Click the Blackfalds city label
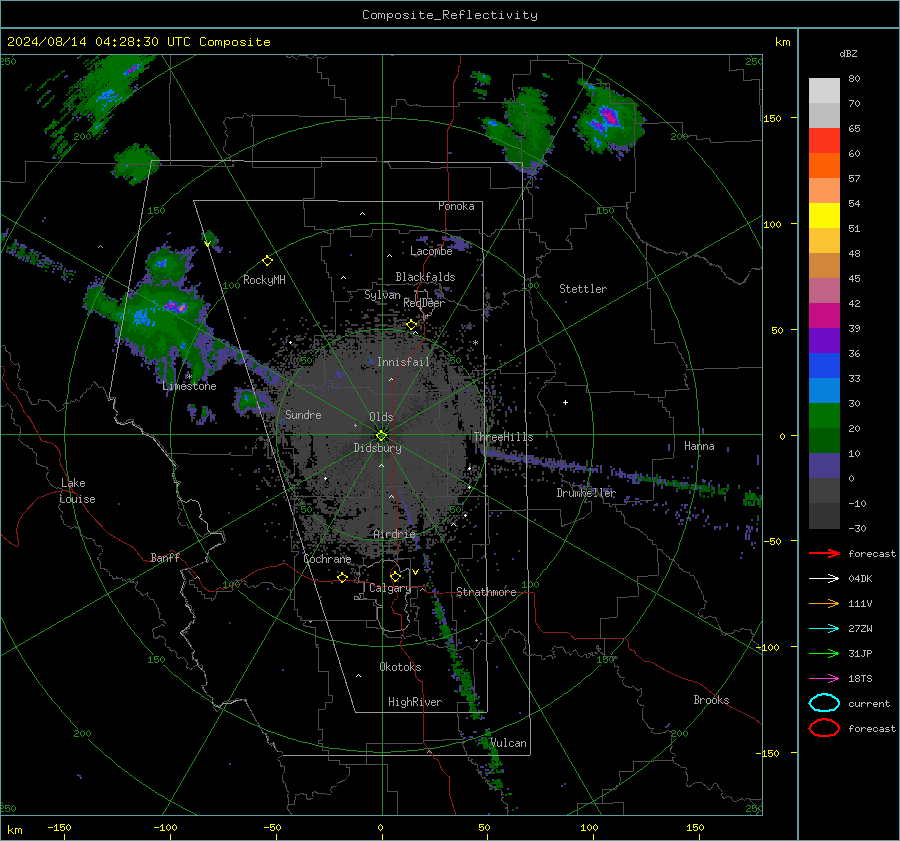The image size is (900, 841). coord(425,277)
